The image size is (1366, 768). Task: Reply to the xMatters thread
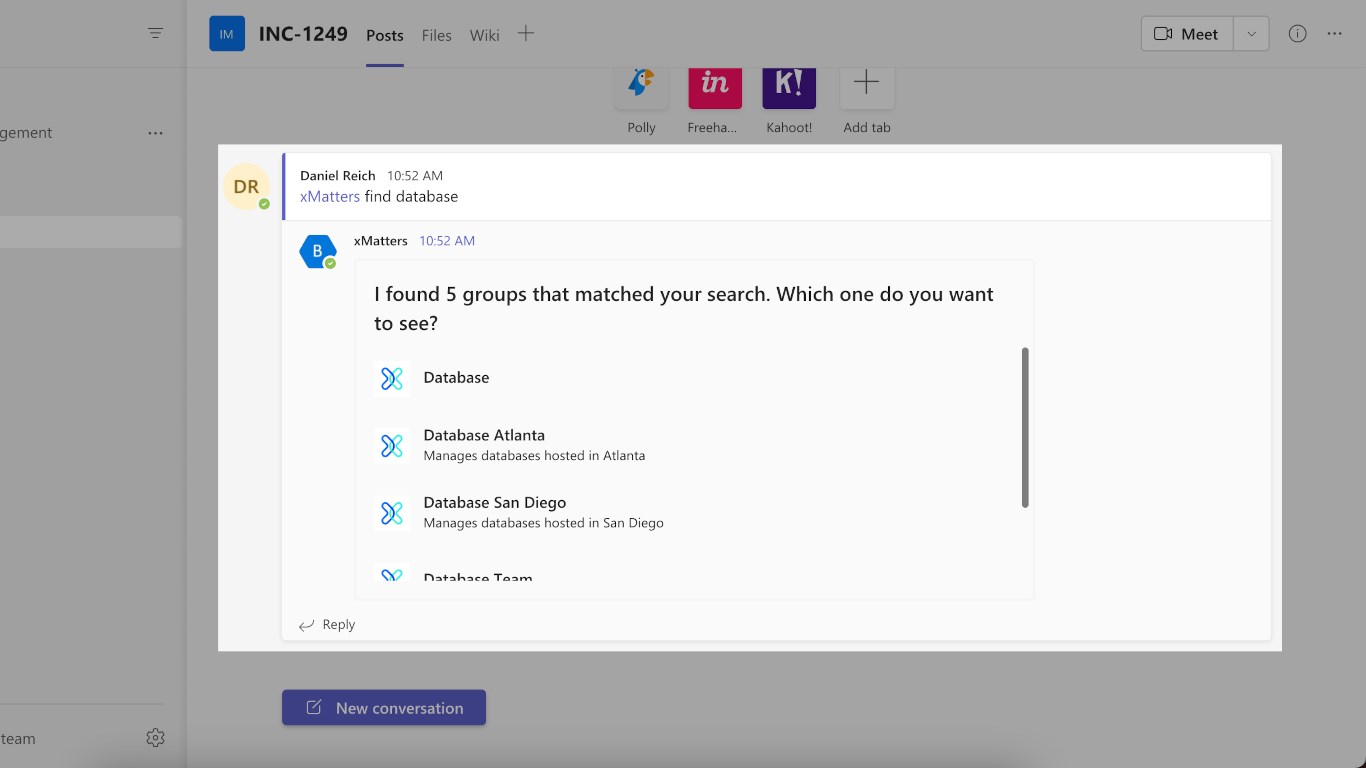pyautogui.click(x=327, y=625)
